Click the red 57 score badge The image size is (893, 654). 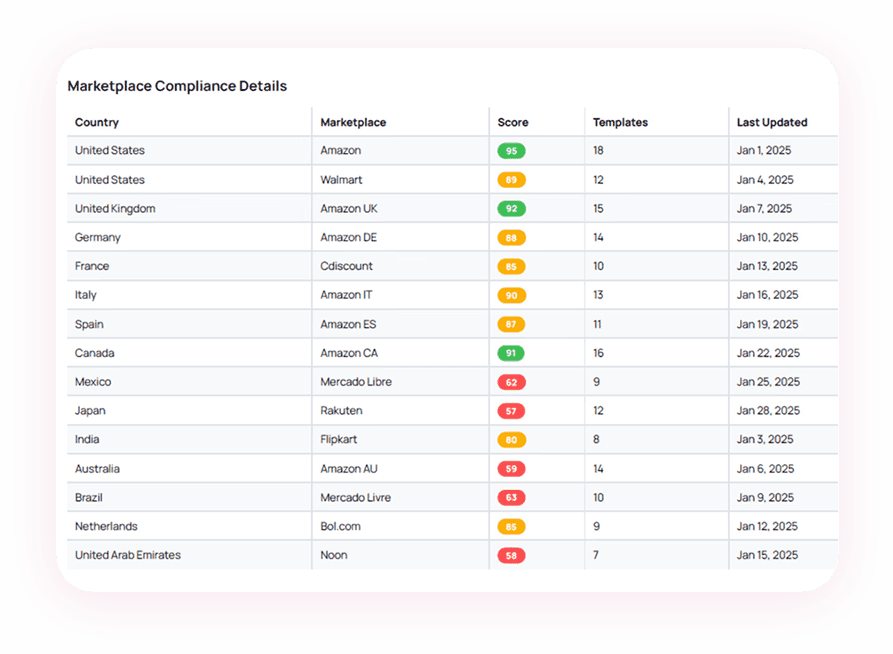coord(511,411)
